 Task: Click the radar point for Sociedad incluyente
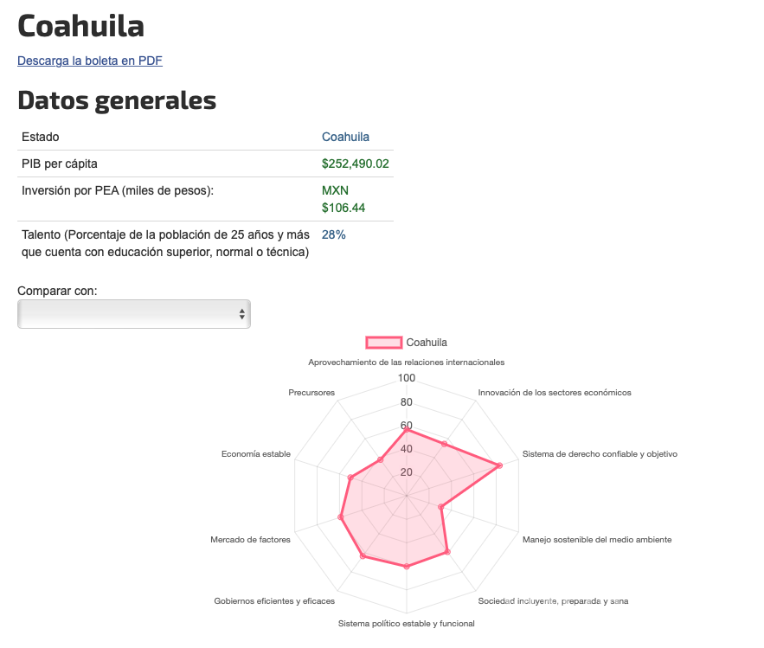click(447, 552)
